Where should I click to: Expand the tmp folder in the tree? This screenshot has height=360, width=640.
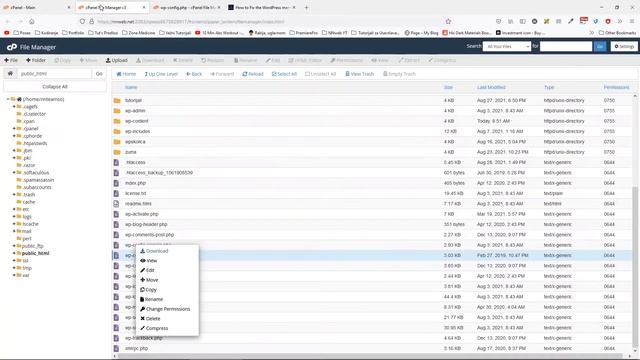tap(14, 268)
